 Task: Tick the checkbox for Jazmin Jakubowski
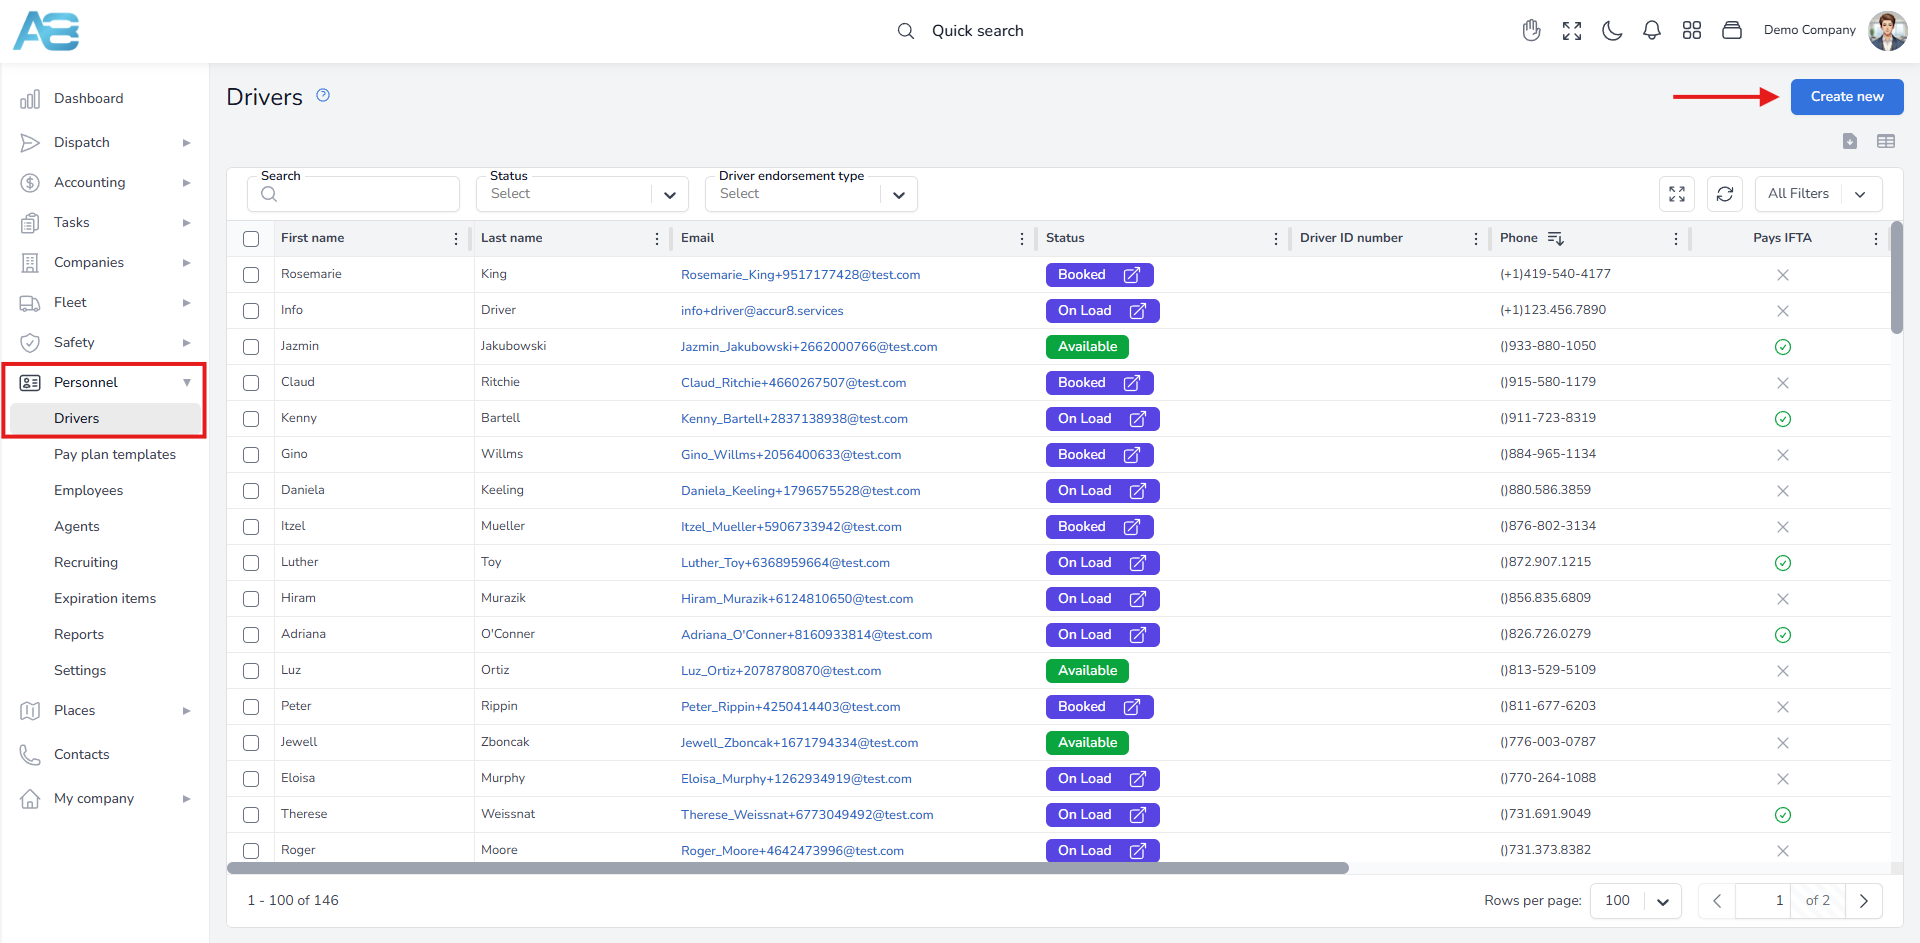tap(251, 347)
